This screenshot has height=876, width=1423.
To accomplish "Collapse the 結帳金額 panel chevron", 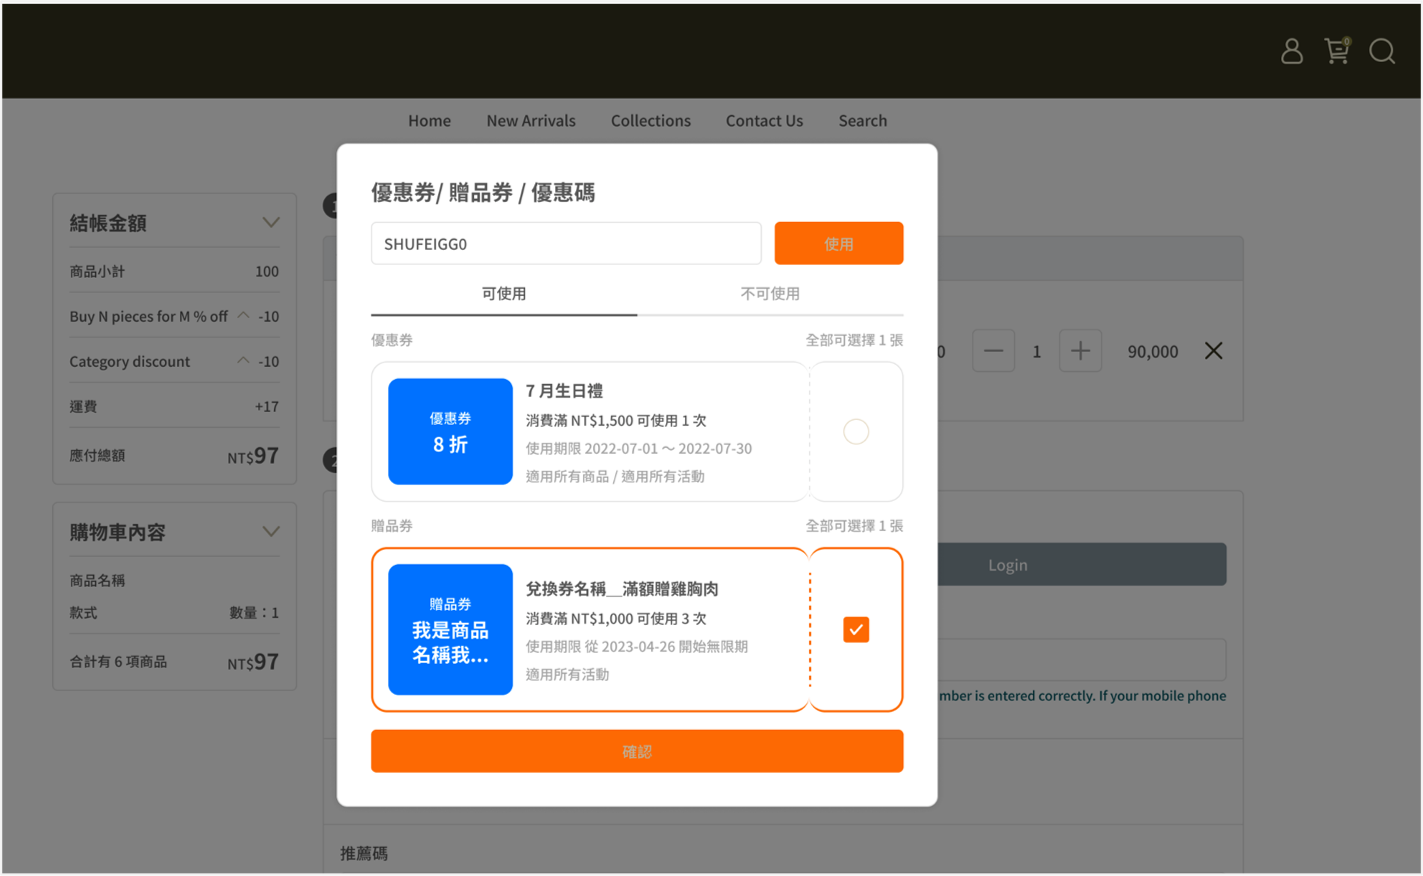I will pyautogui.click(x=271, y=223).
